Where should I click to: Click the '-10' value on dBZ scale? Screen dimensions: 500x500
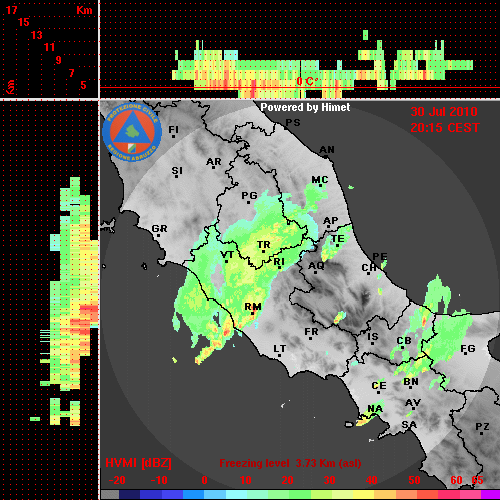tap(159, 480)
